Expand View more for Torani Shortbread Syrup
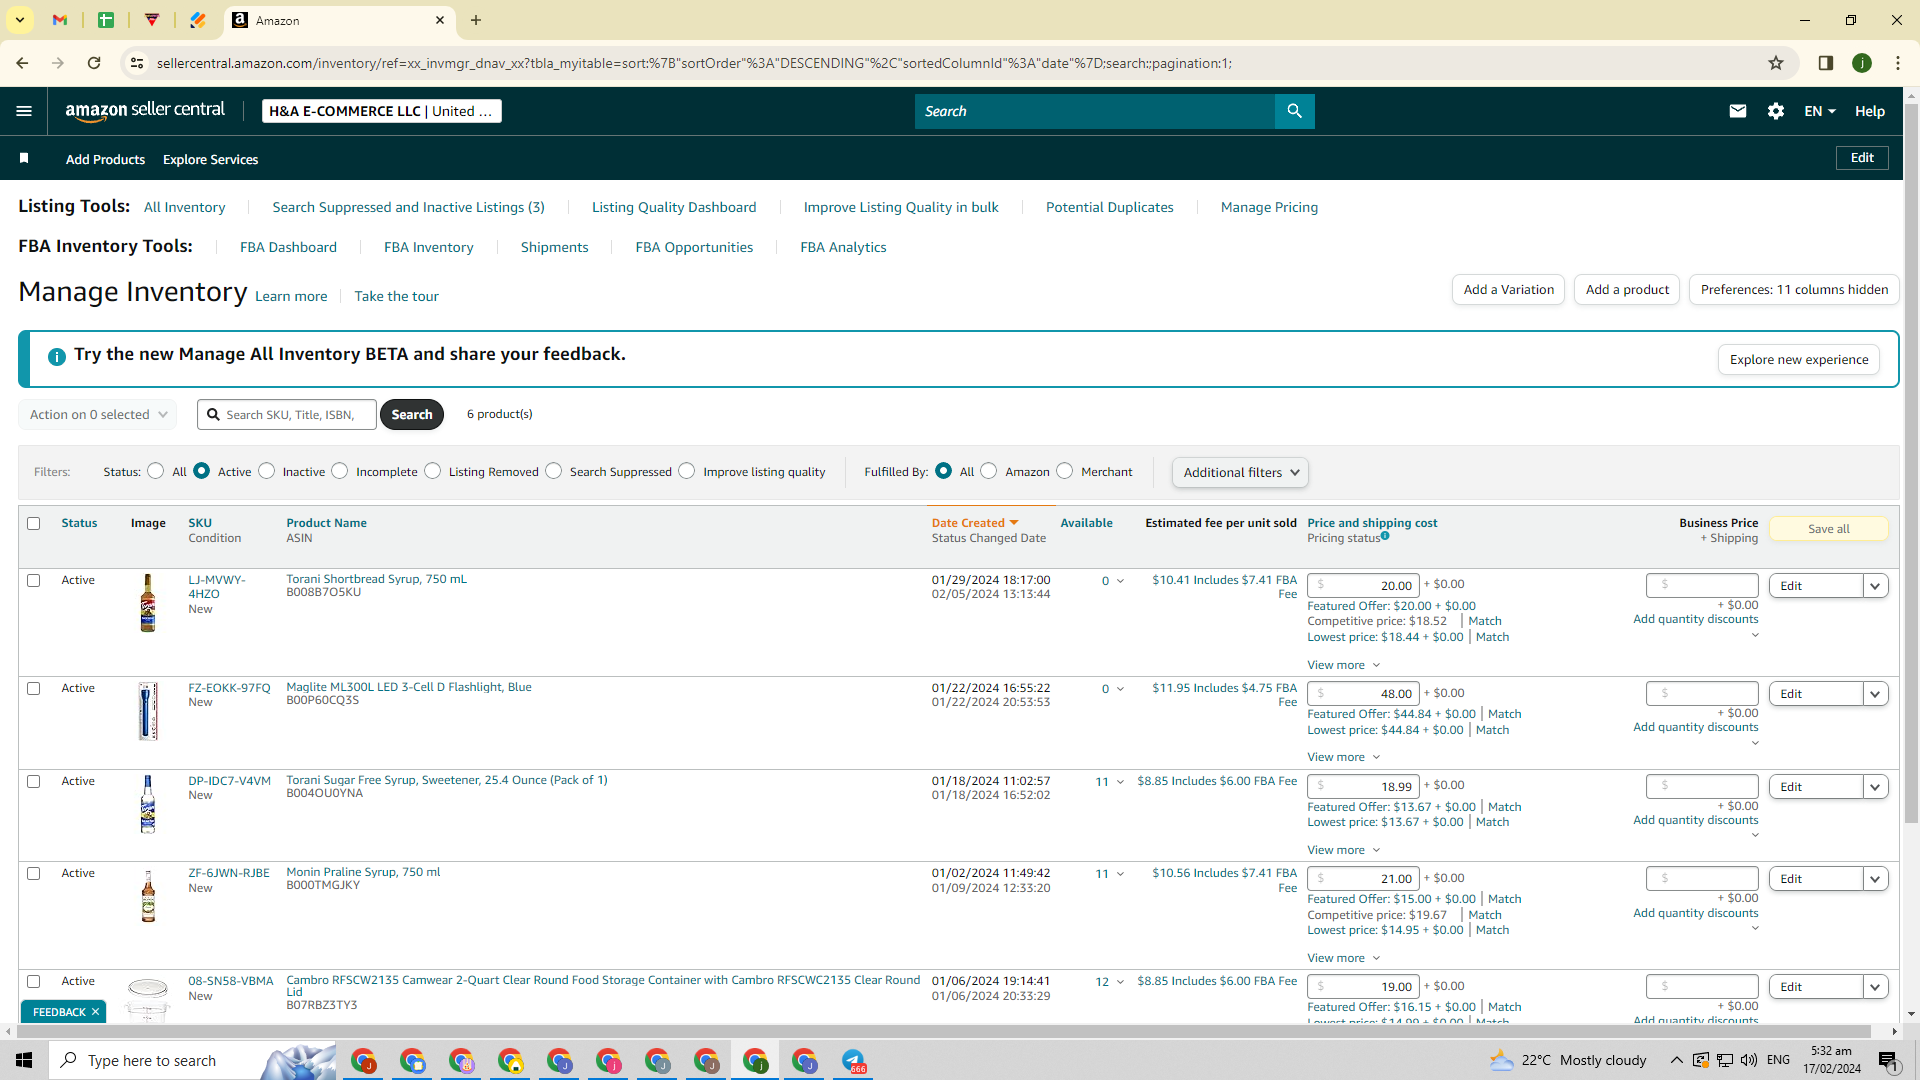1920x1080 pixels. click(1343, 665)
